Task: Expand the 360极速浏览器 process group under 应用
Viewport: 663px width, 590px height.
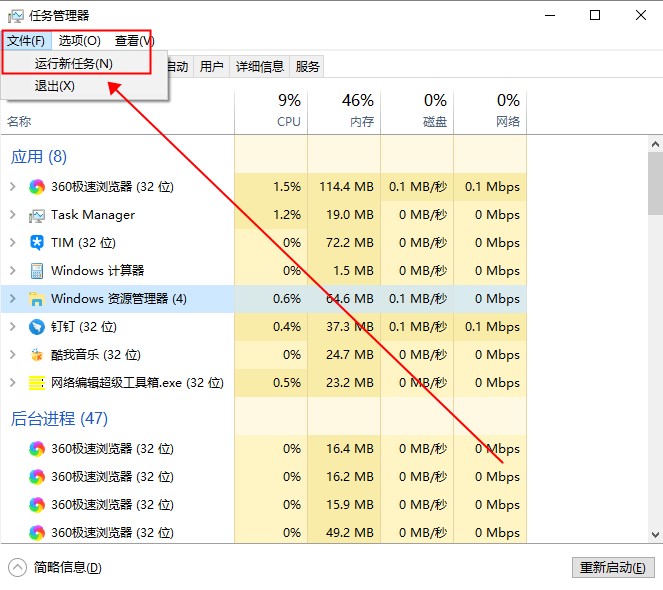Action: (x=12, y=187)
